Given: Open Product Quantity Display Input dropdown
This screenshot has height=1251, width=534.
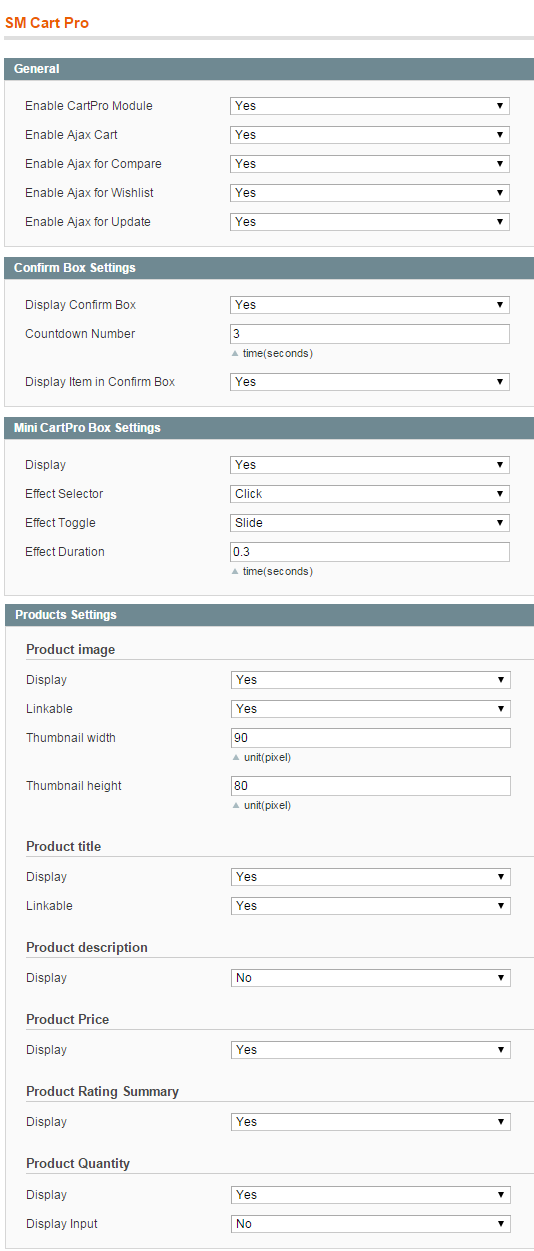Looking at the screenshot, I should point(371,1224).
